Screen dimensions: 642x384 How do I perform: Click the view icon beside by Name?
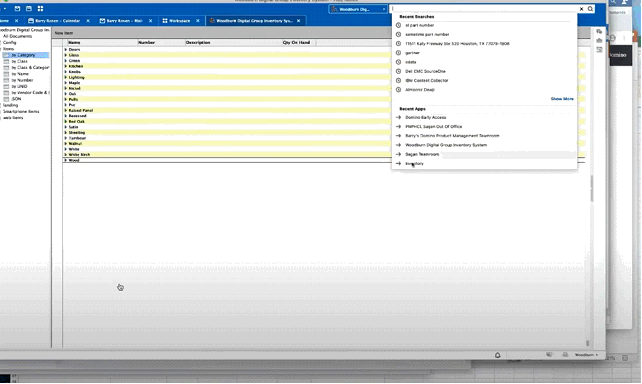(x=6, y=74)
